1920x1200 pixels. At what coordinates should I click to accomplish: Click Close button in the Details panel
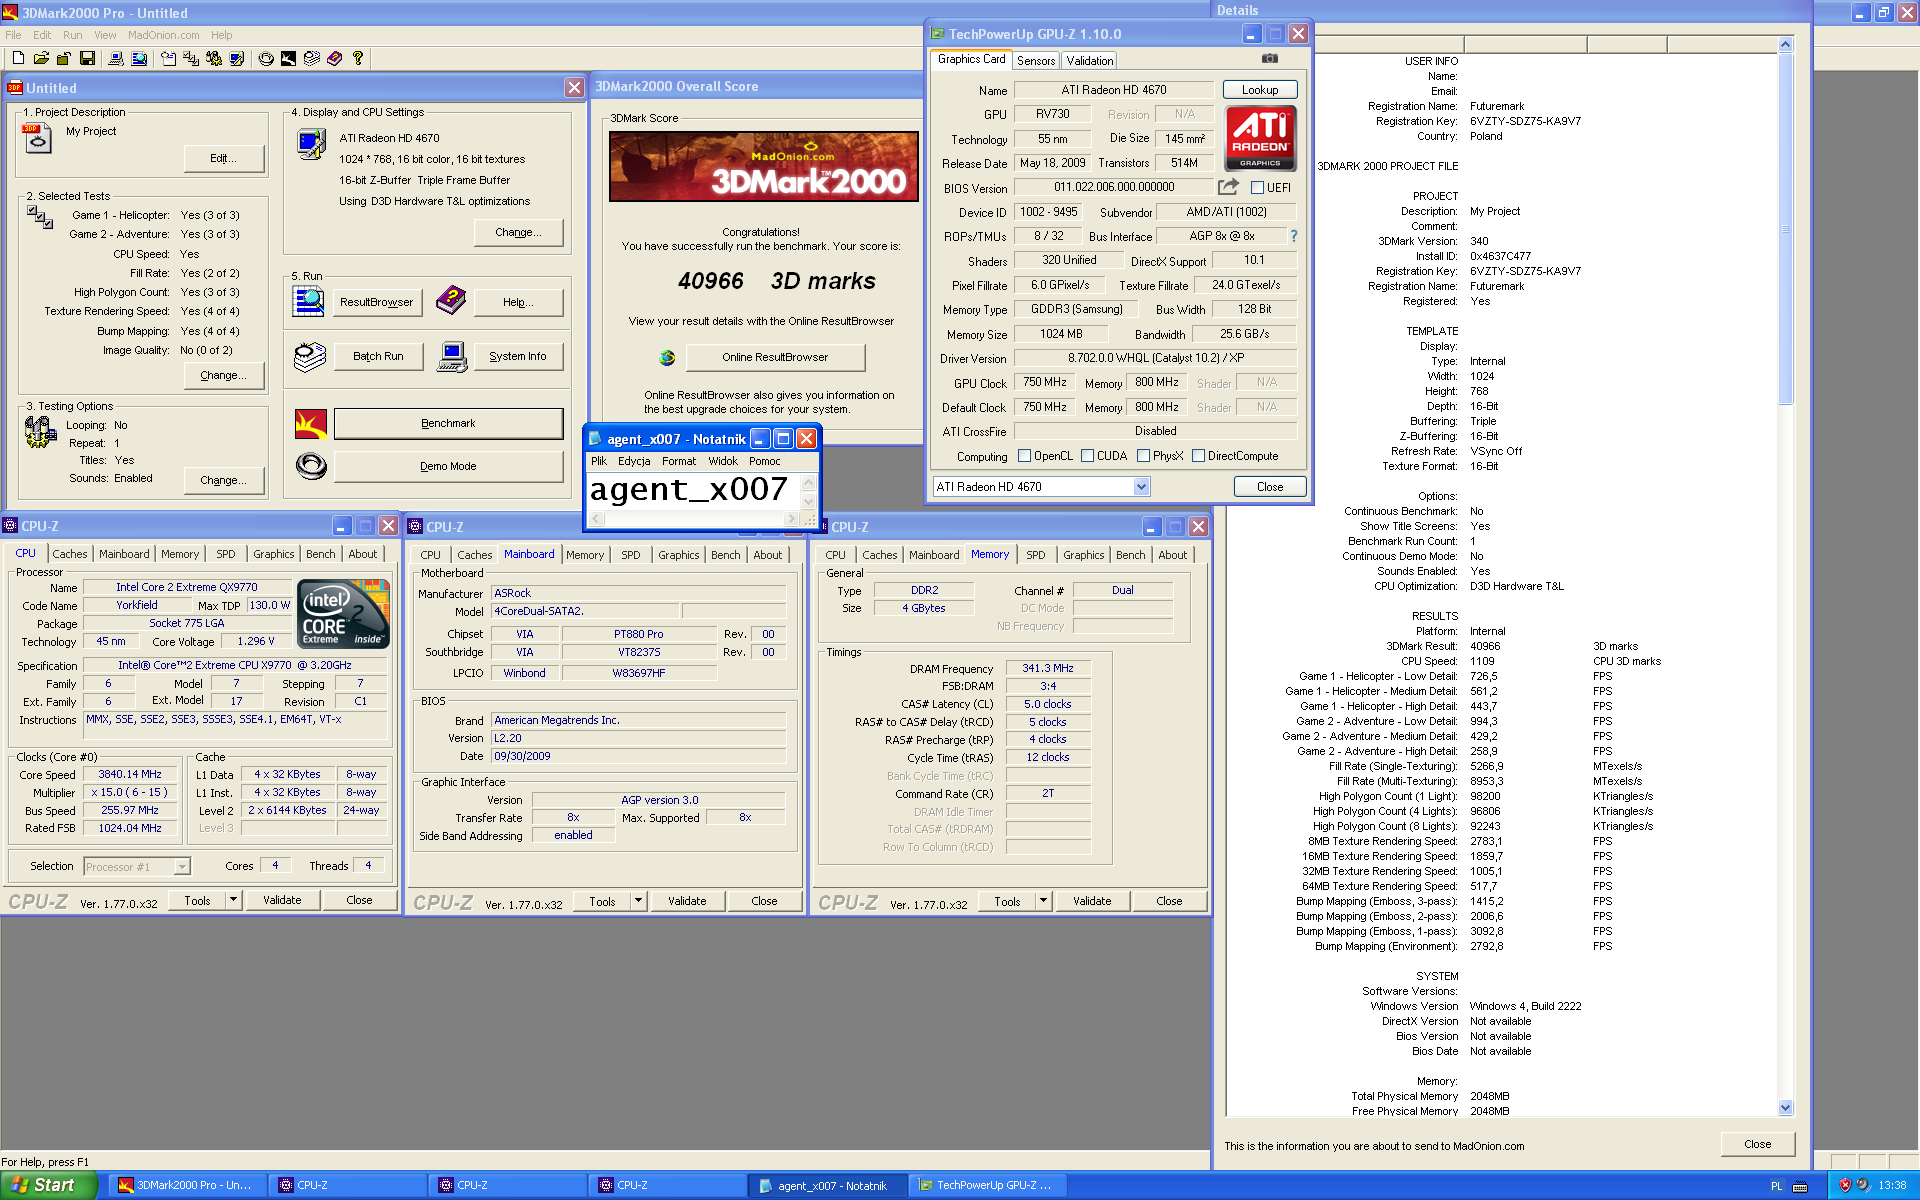(1757, 1144)
